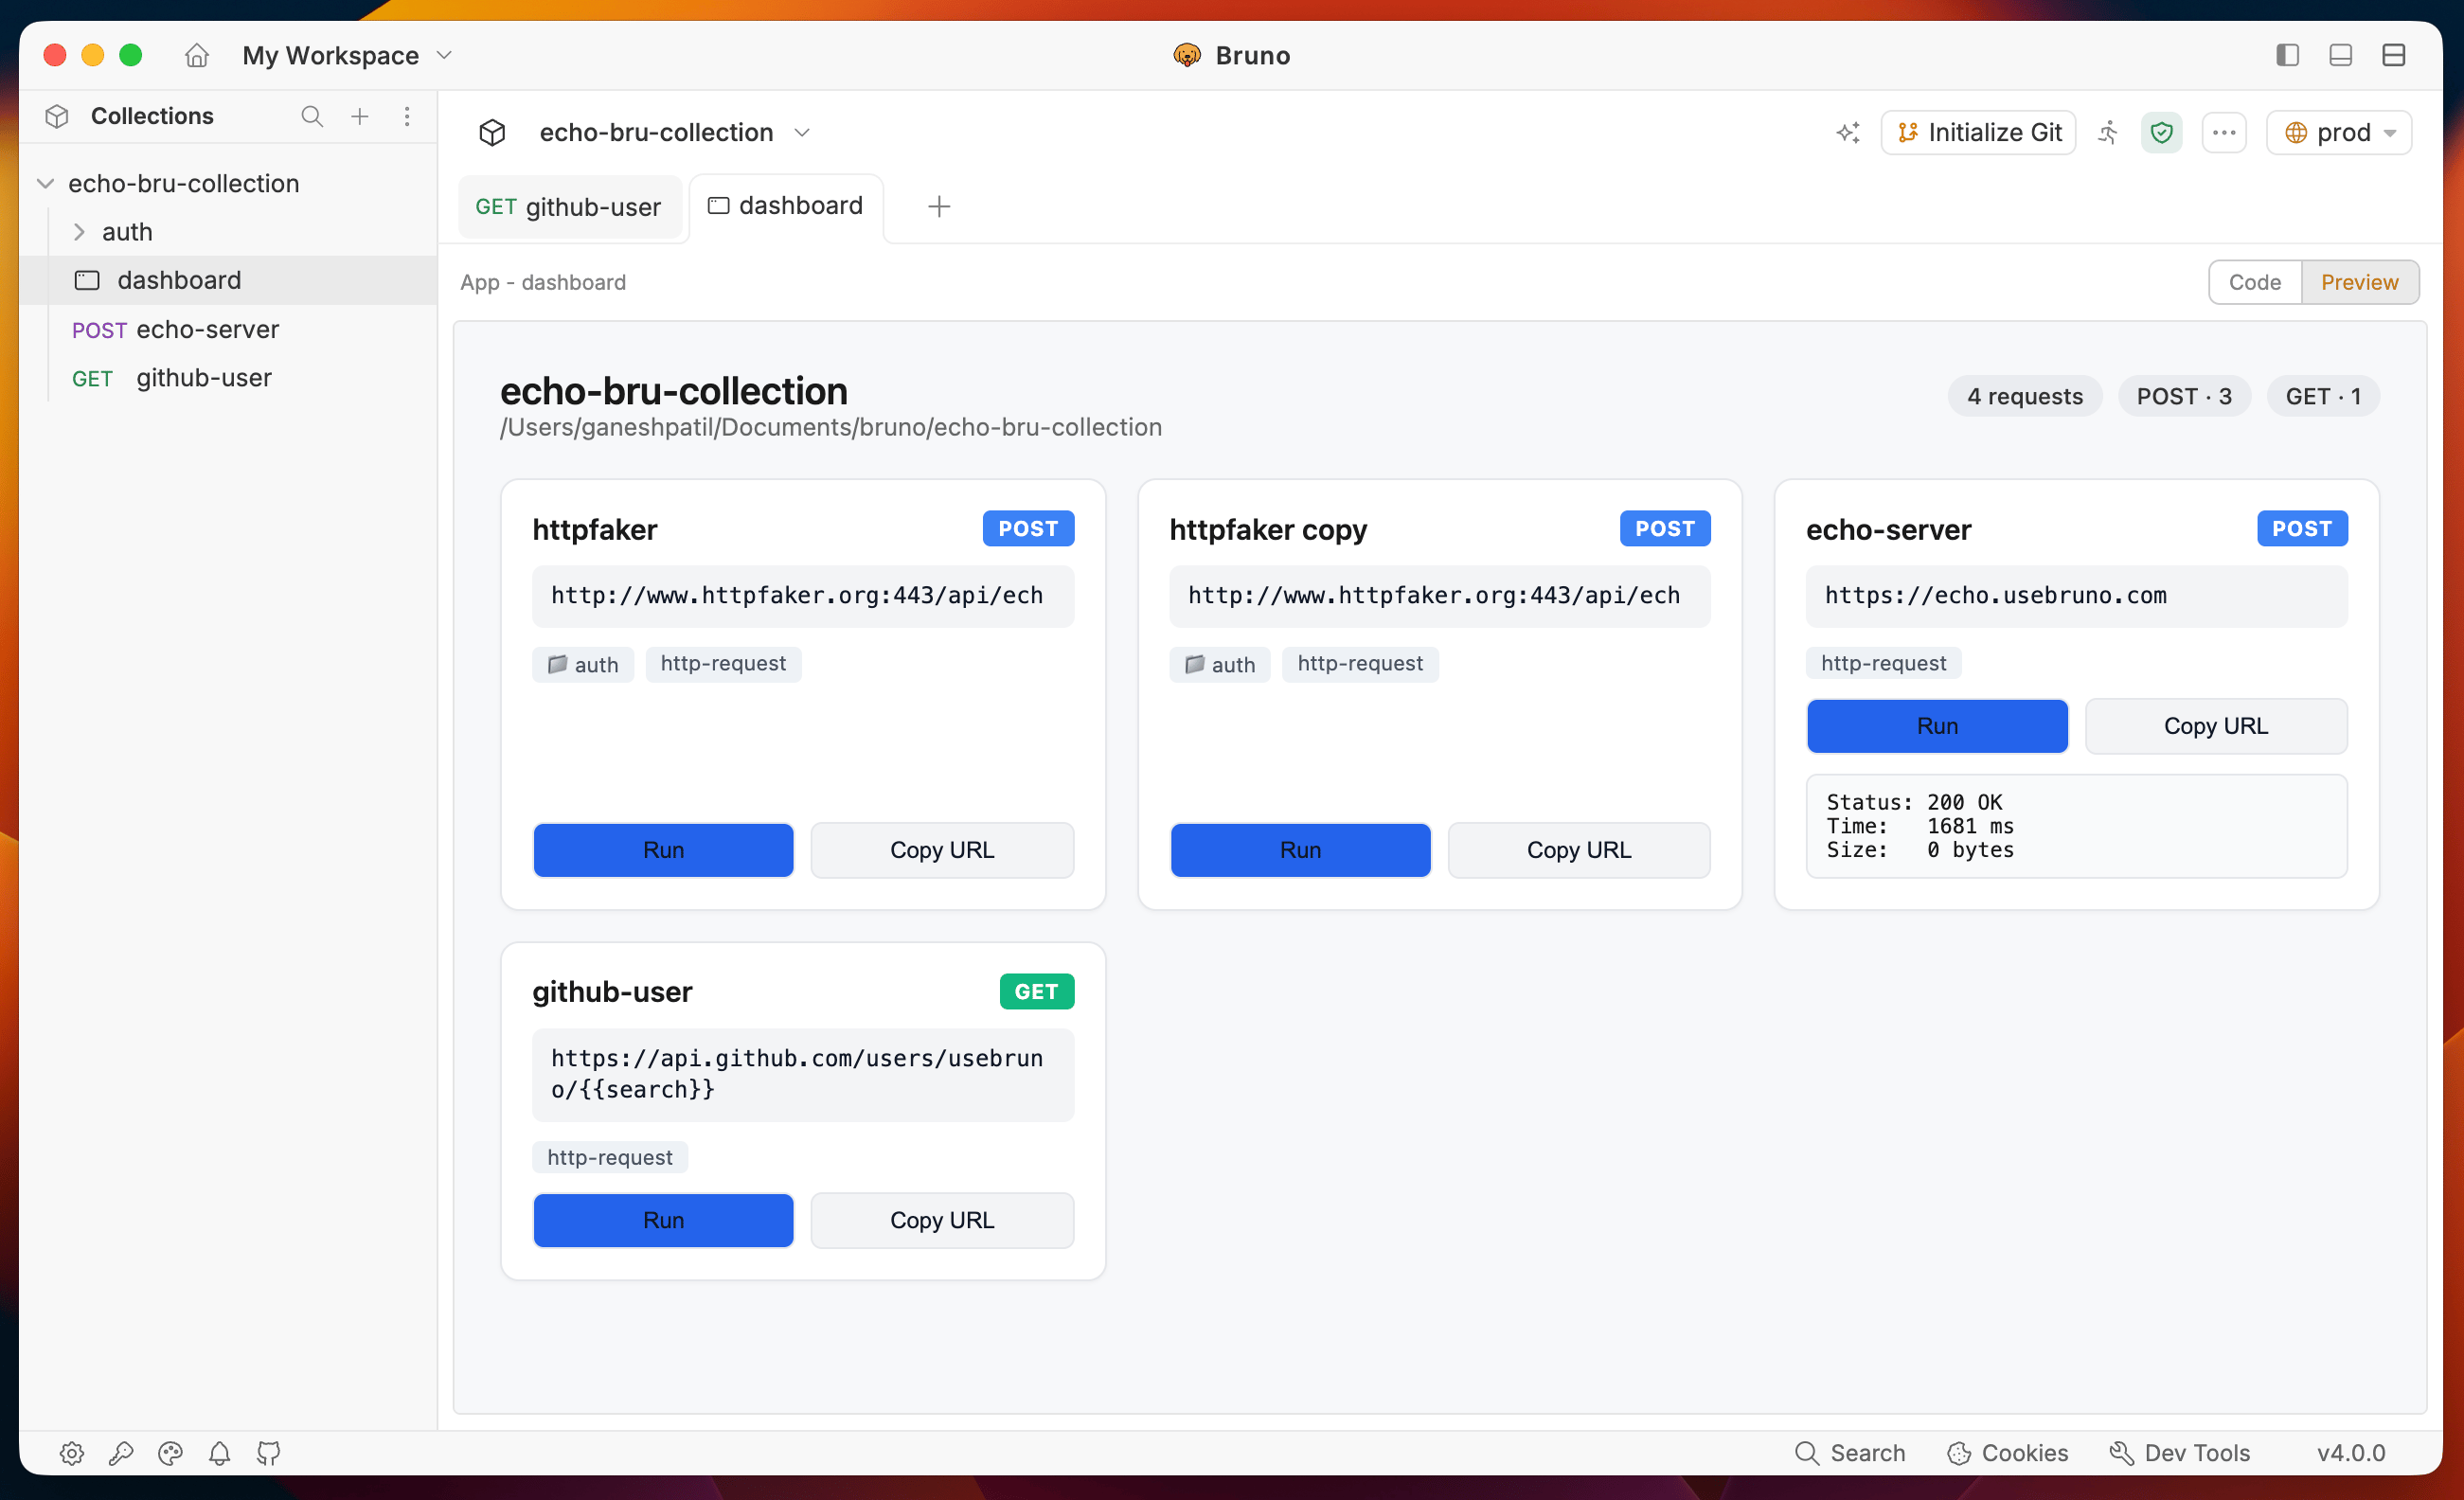Click http-request tag on echo-server card
The height and width of the screenshot is (1500, 2464).
(x=1883, y=663)
